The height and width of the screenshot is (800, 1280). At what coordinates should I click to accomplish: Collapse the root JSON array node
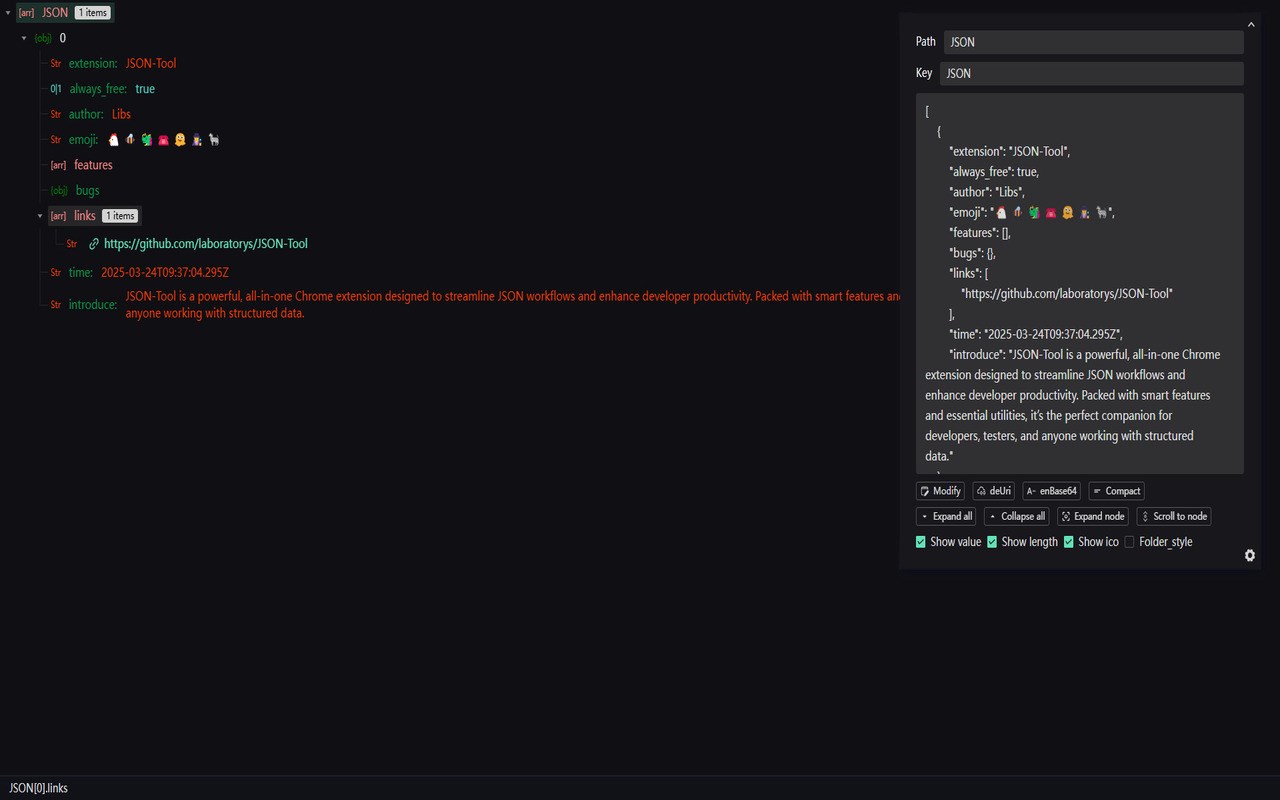[8, 13]
